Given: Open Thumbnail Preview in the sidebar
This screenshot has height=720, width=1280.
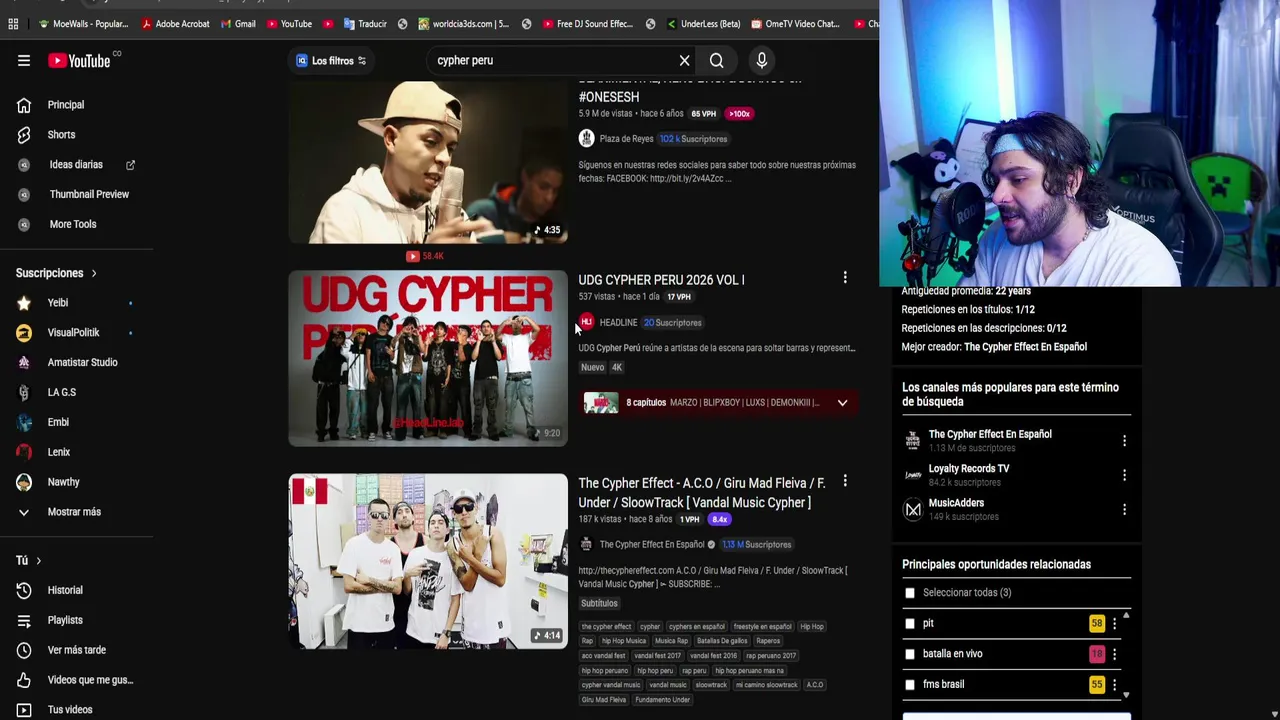Looking at the screenshot, I should coord(89,195).
